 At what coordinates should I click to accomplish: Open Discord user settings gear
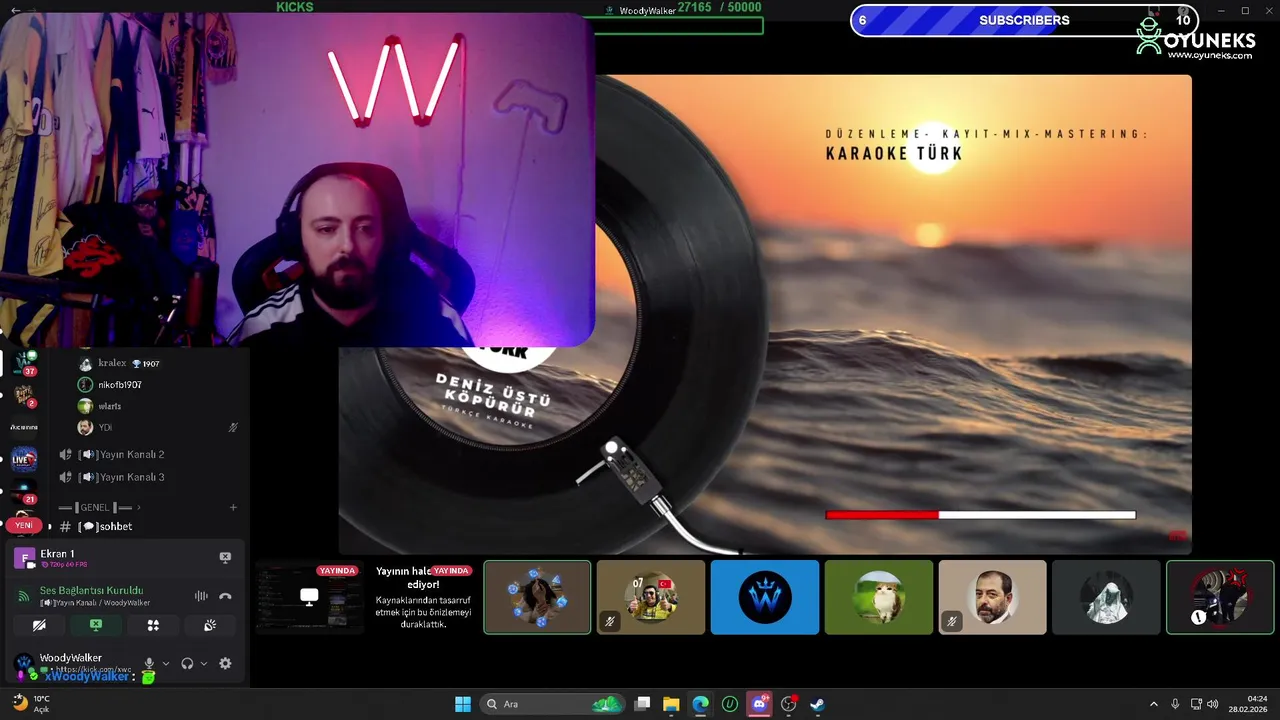tap(225, 663)
